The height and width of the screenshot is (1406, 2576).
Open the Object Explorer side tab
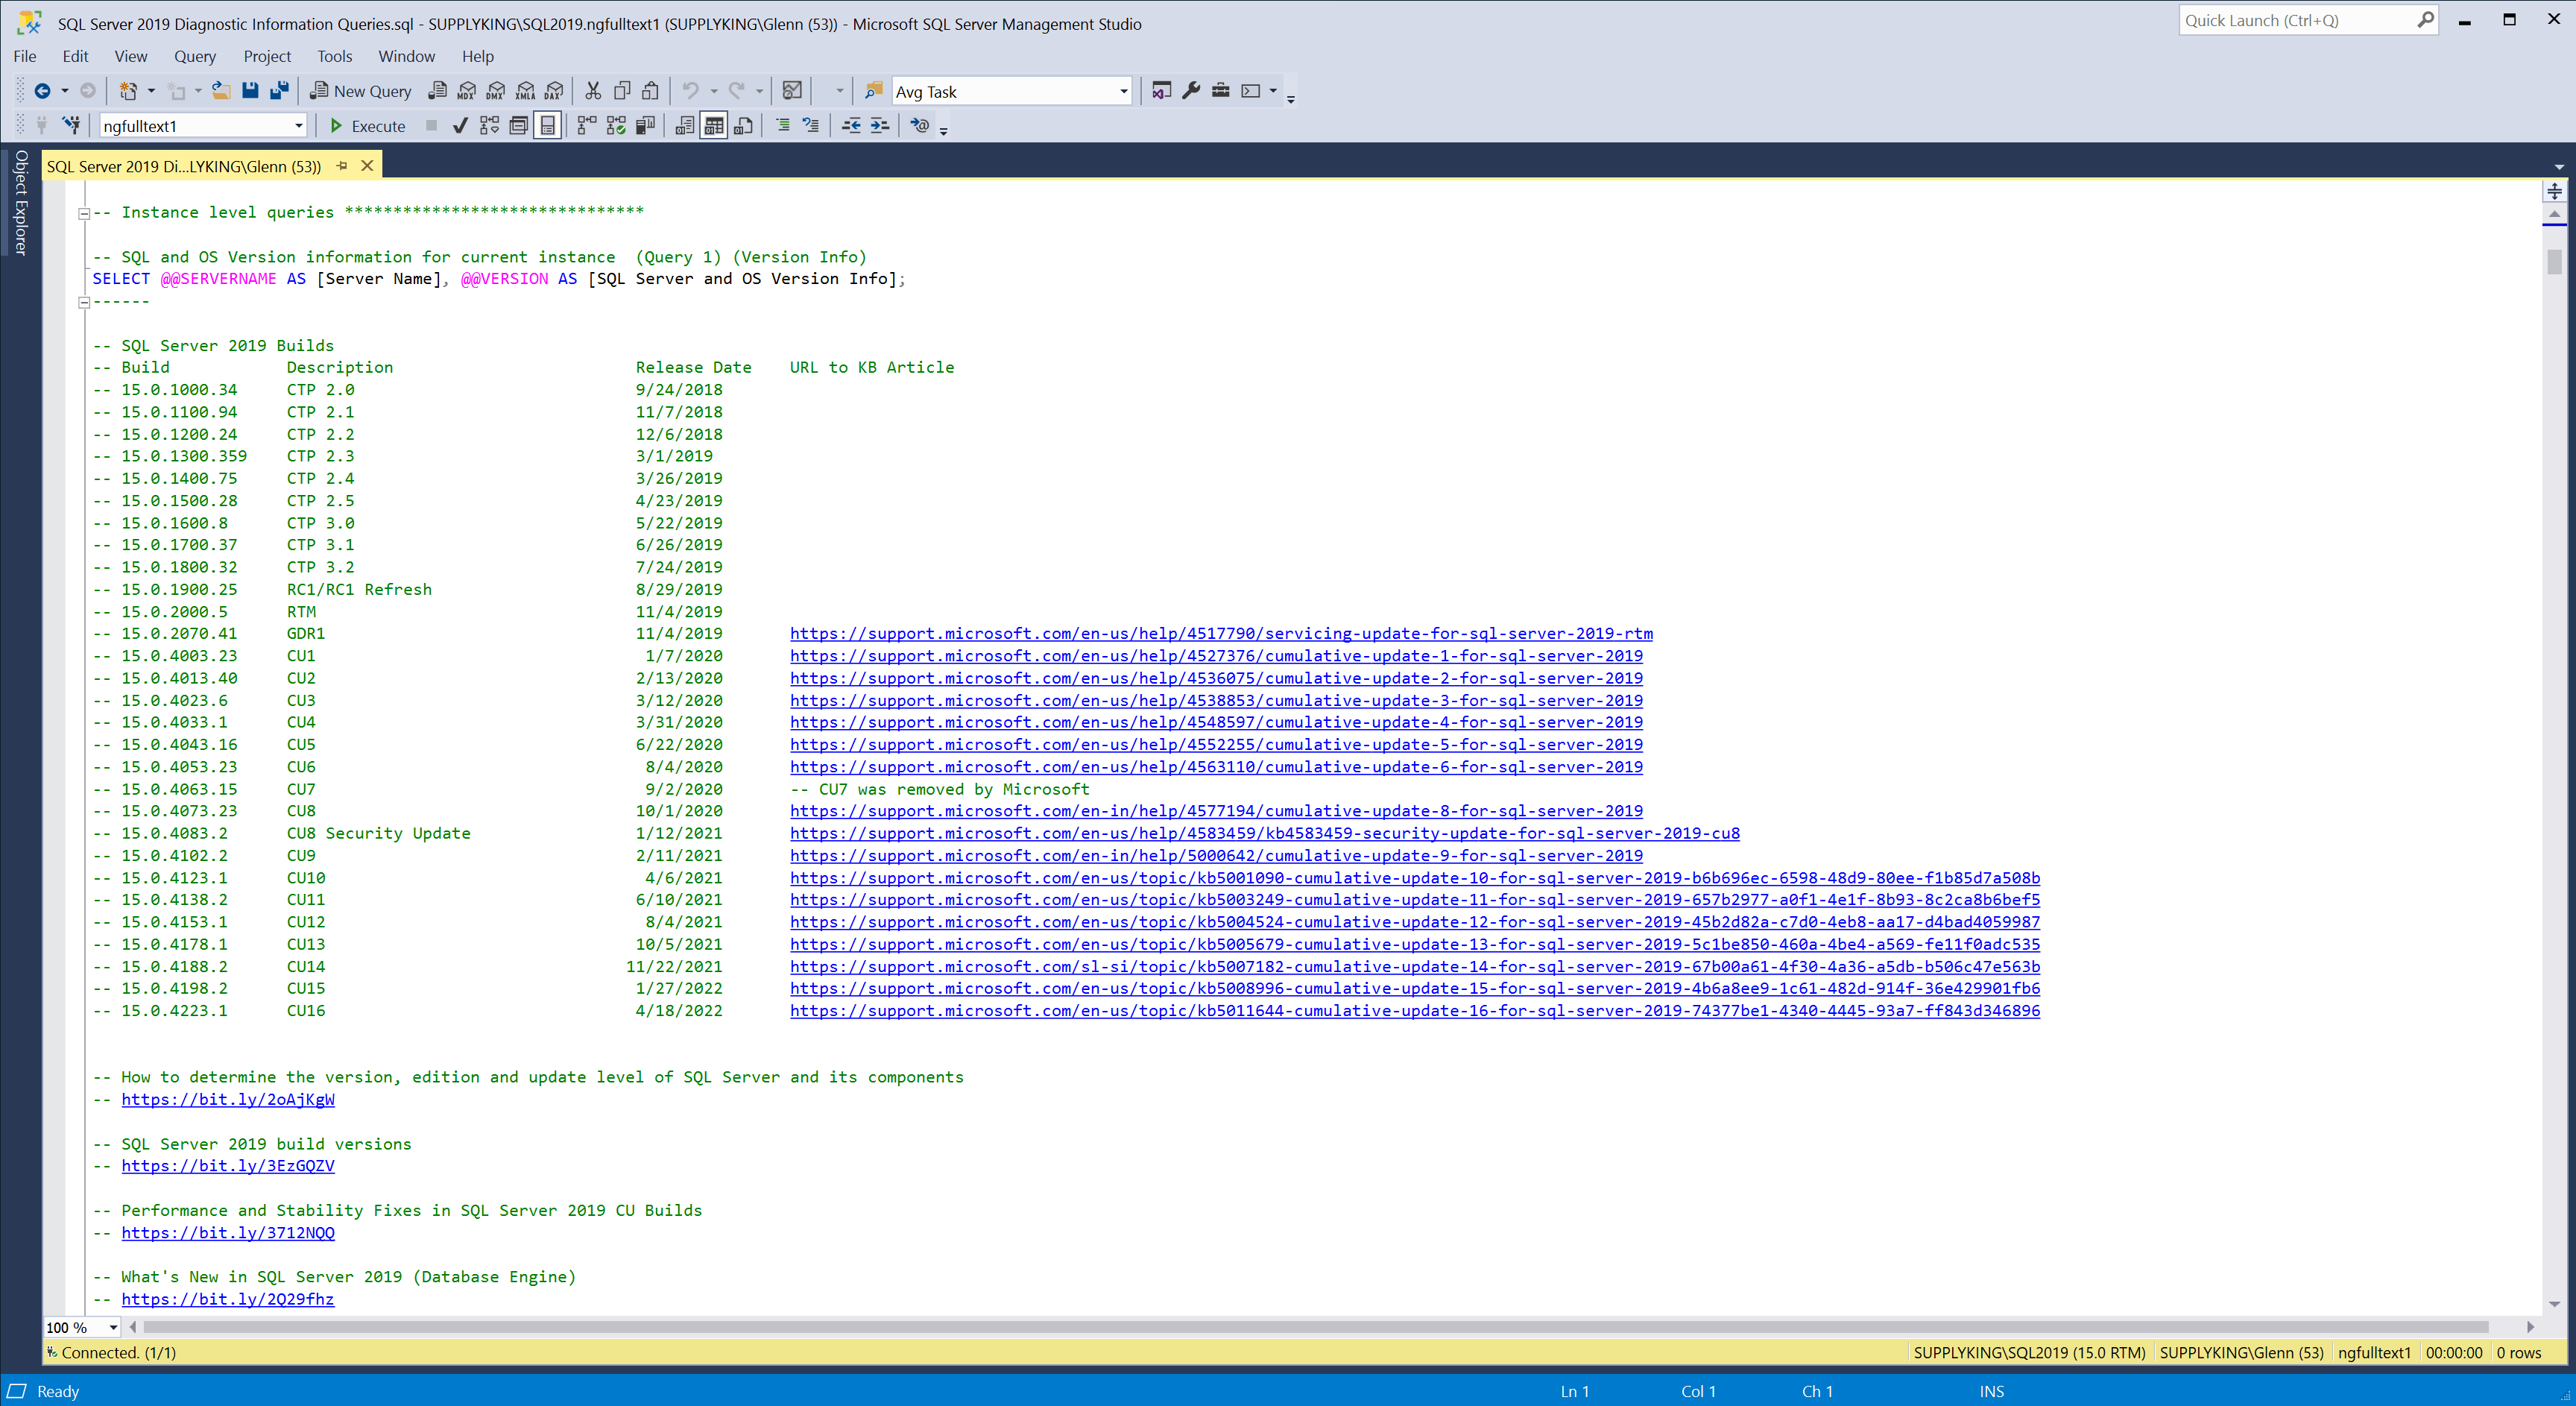(20, 203)
